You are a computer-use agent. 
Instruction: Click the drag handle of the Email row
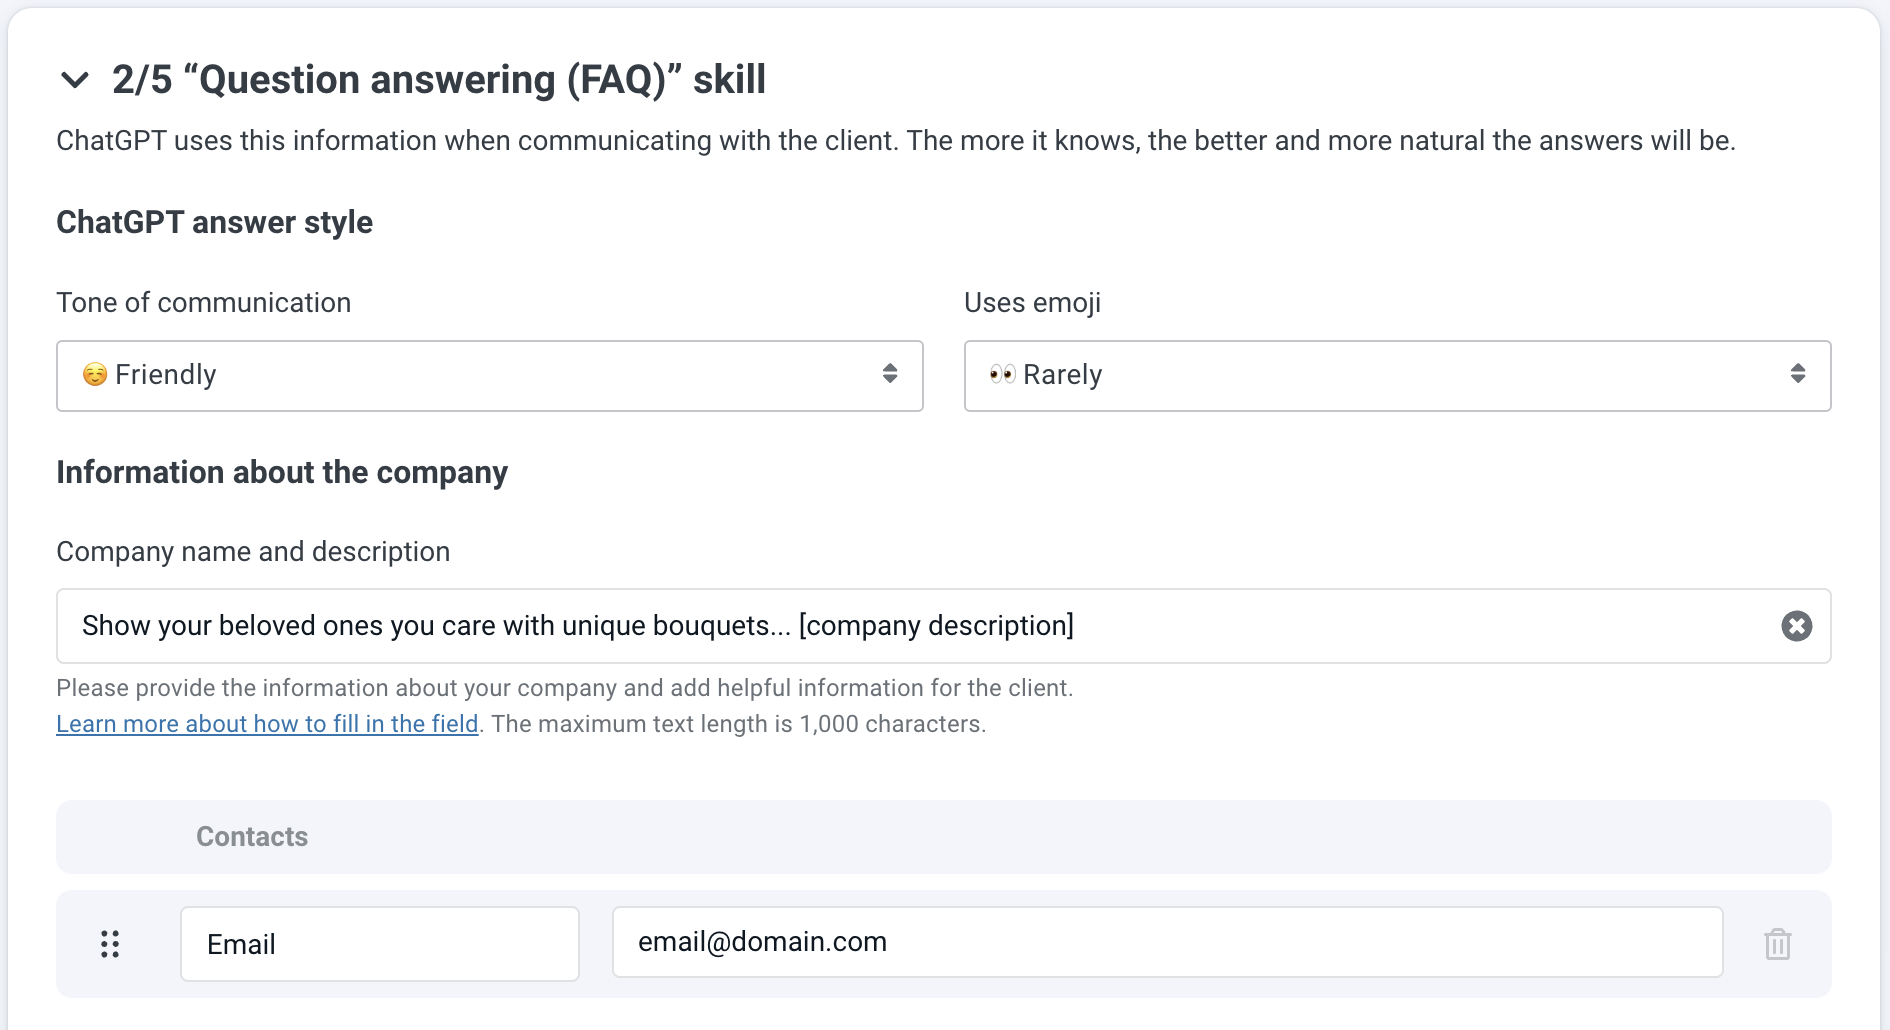coord(110,944)
